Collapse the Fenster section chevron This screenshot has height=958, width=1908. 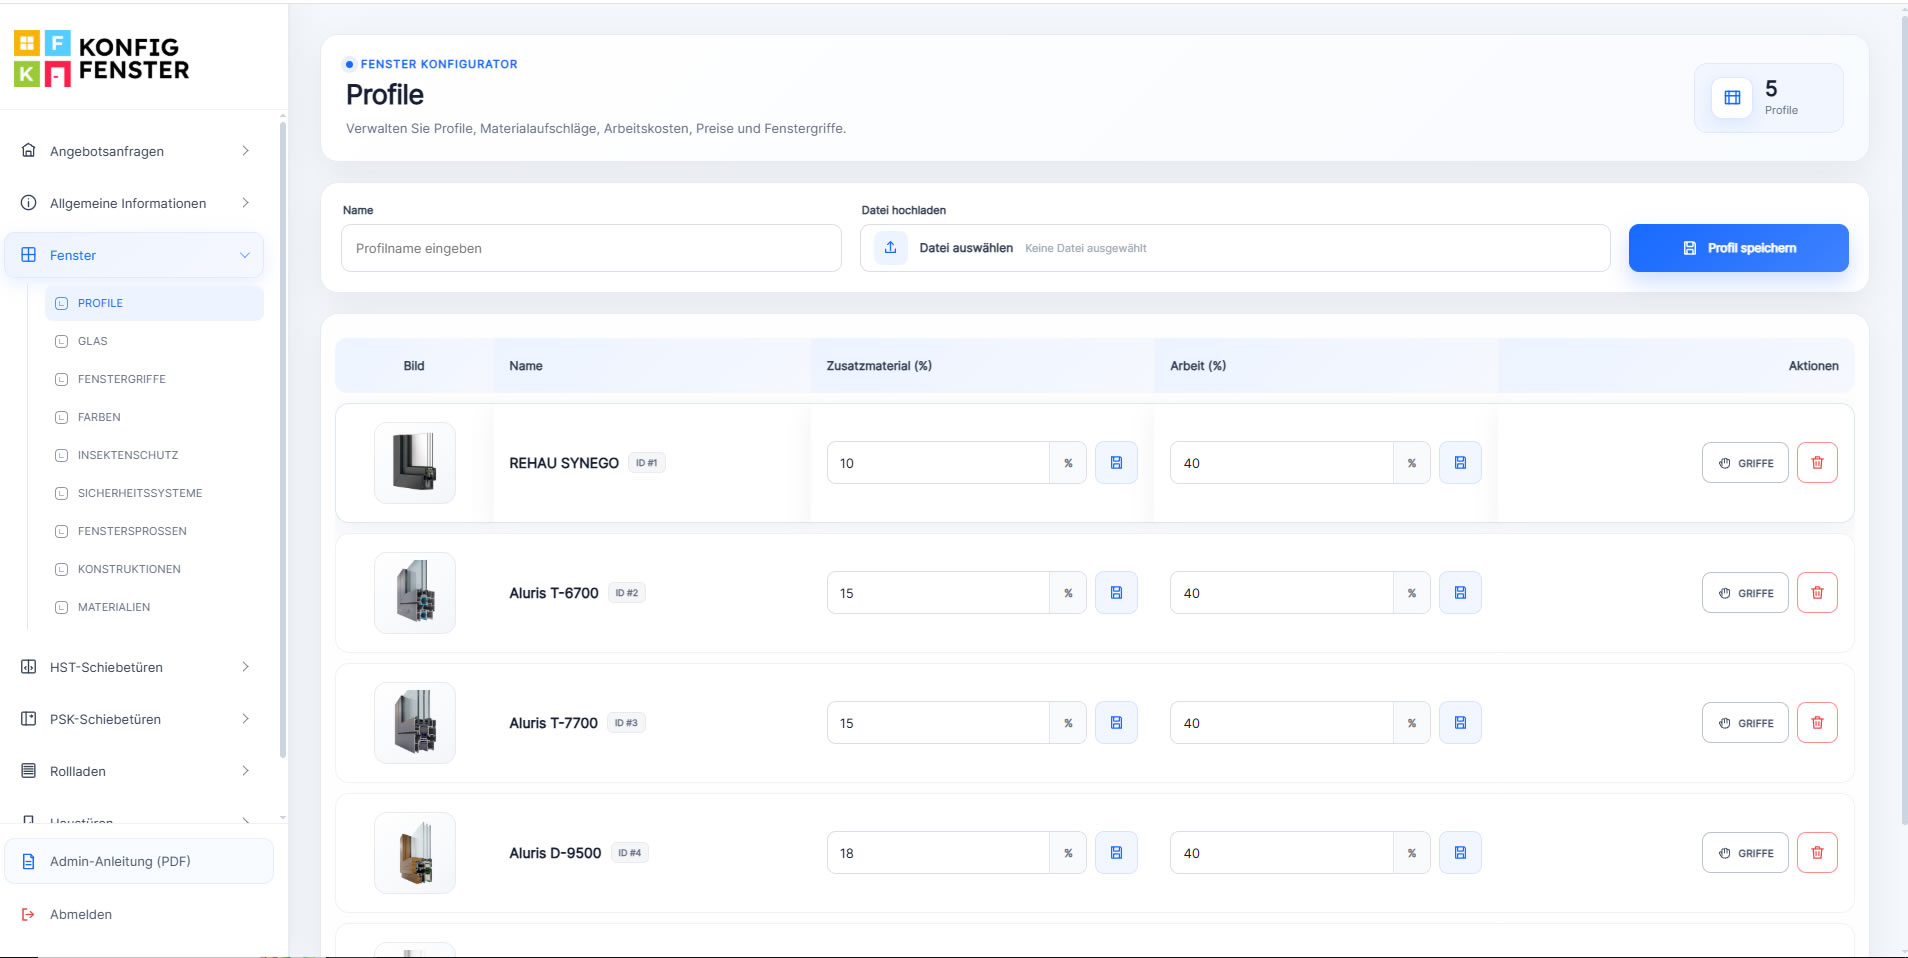point(245,255)
